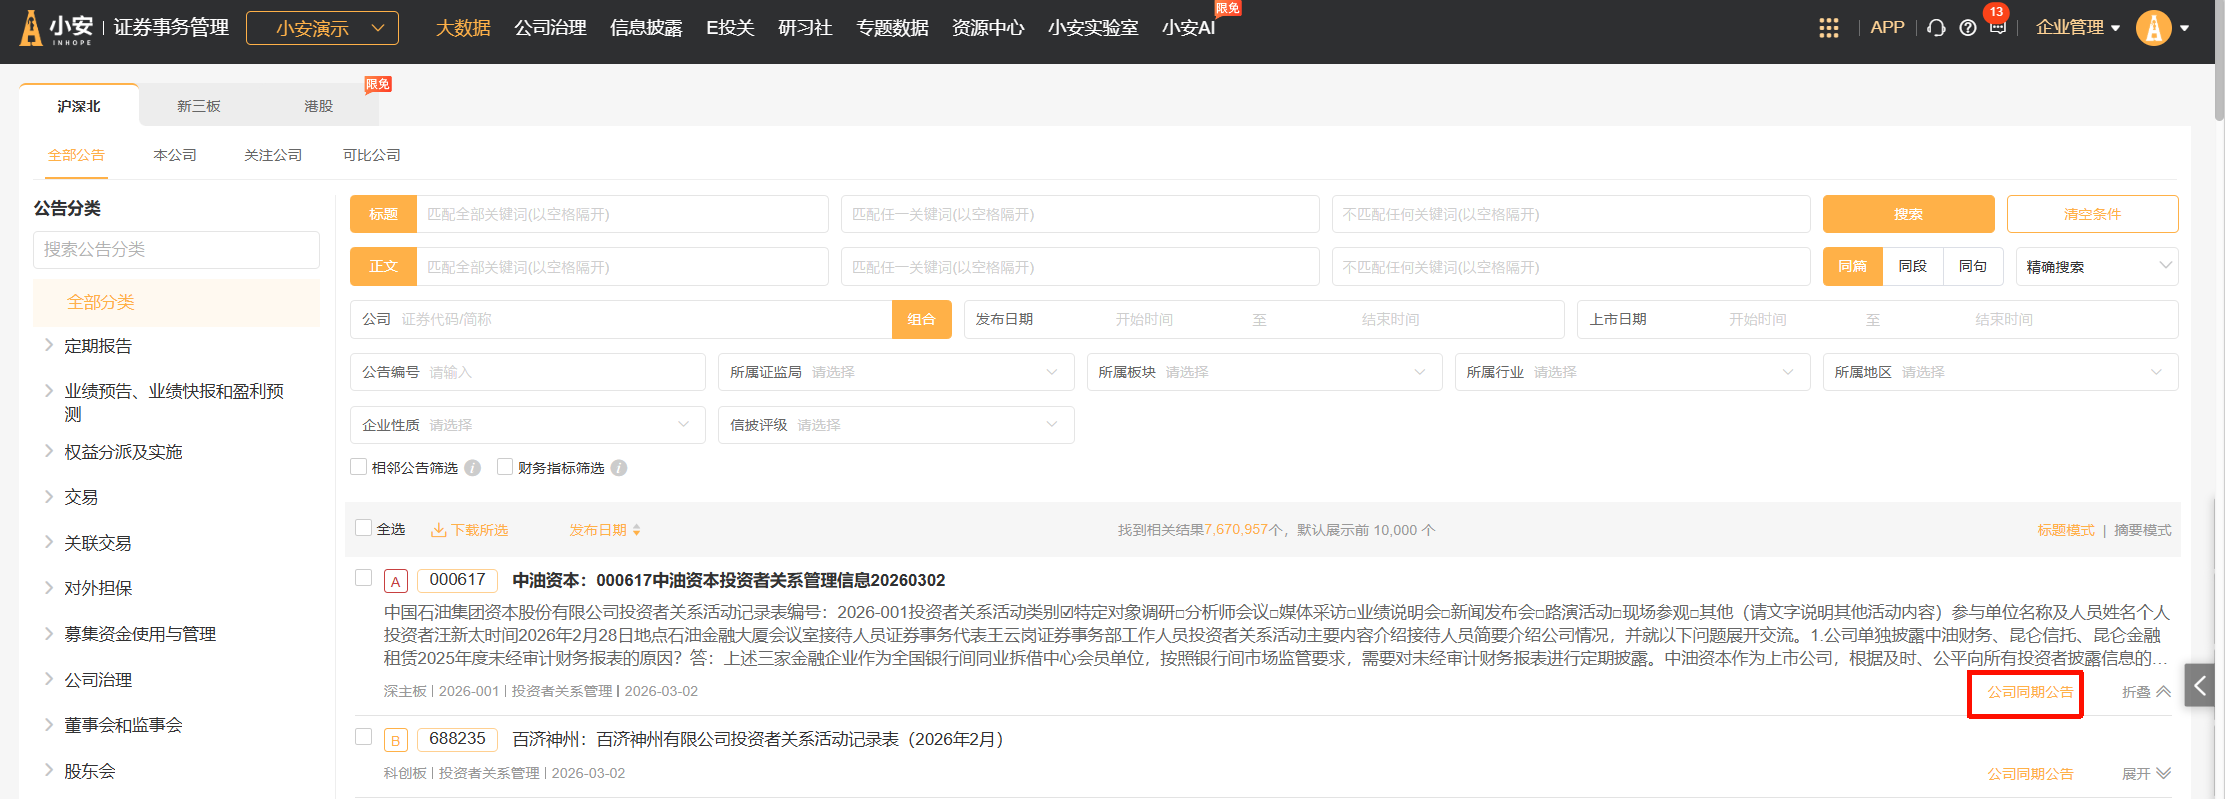Open the 所属行业 dropdown
The height and width of the screenshot is (799, 2225).
click(1632, 372)
